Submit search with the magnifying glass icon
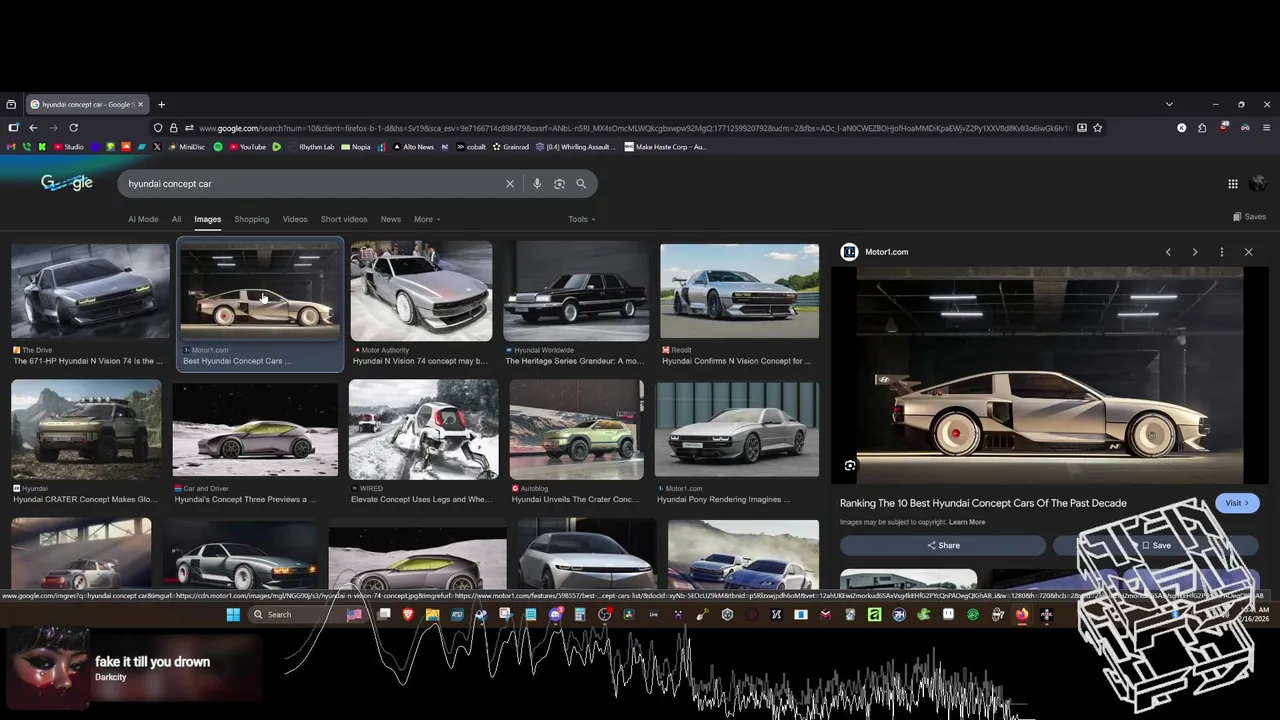This screenshot has height=720, width=1280. tap(581, 184)
